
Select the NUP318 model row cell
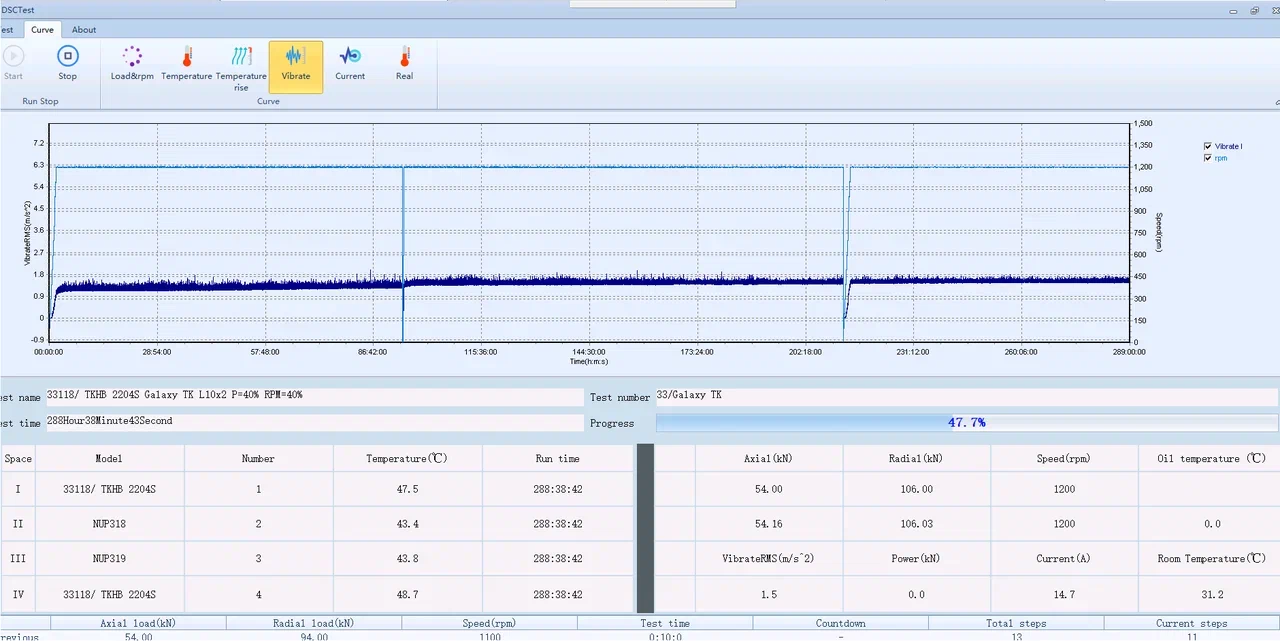point(109,524)
